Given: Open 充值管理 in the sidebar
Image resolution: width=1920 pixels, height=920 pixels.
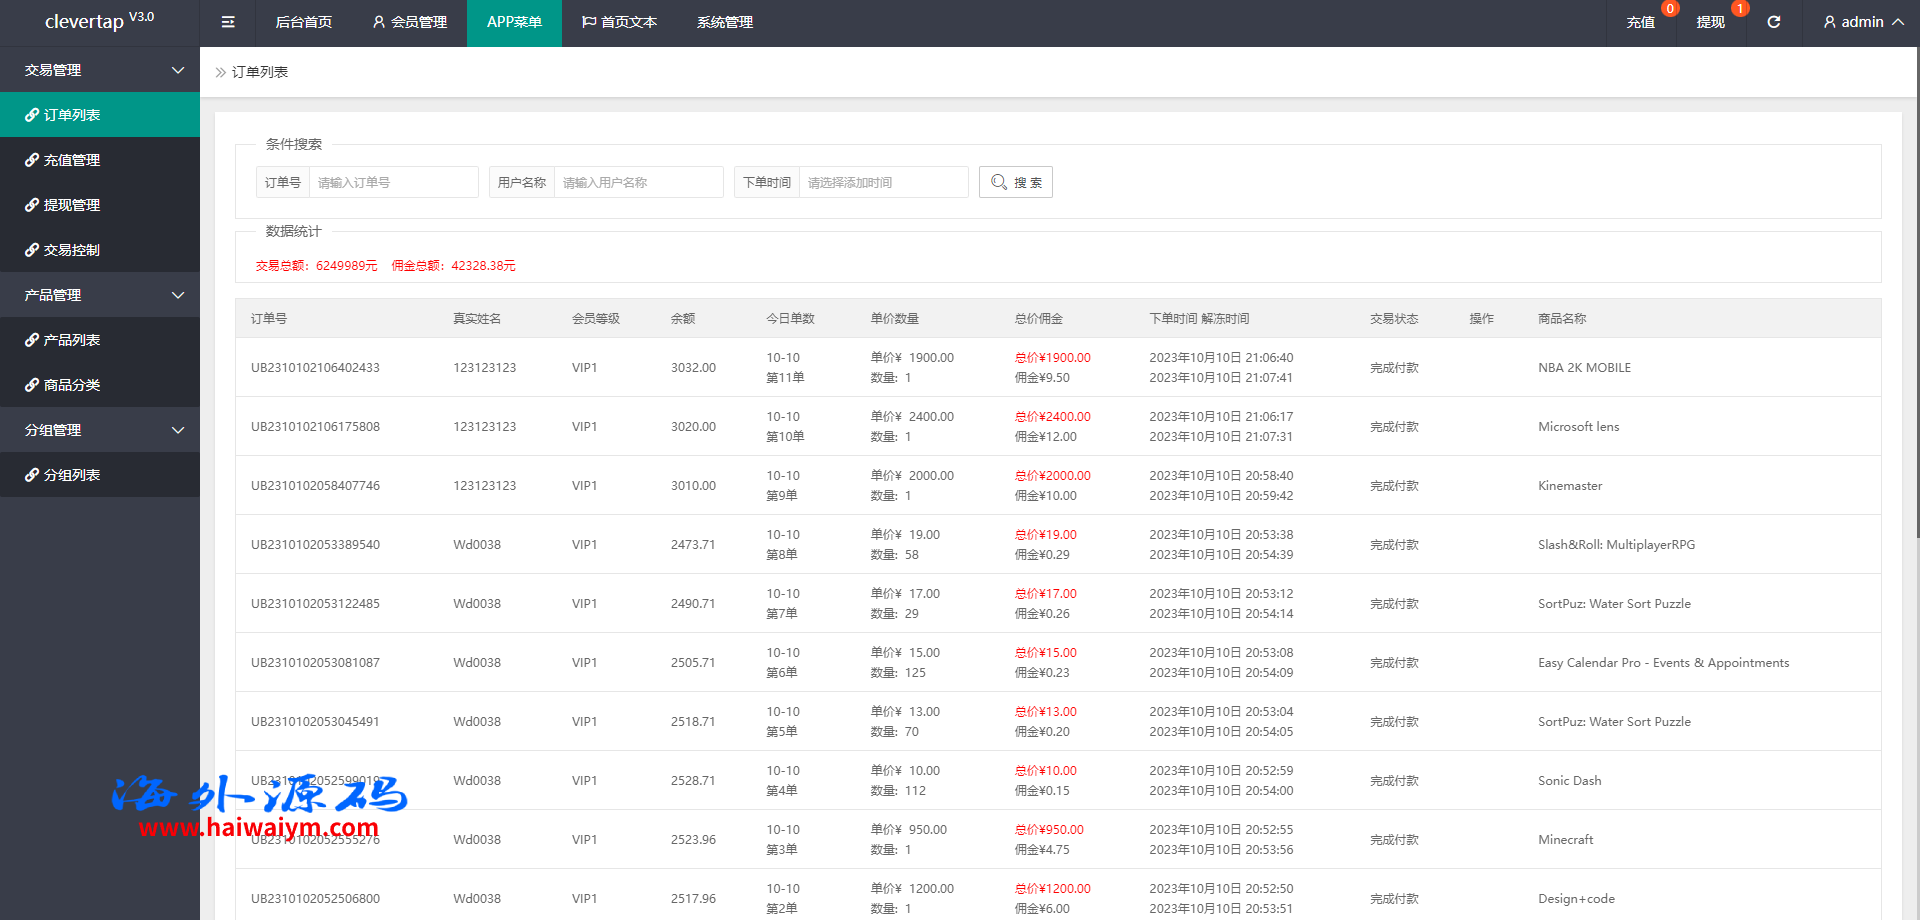Looking at the screenshot, I should tap(72, 160).
